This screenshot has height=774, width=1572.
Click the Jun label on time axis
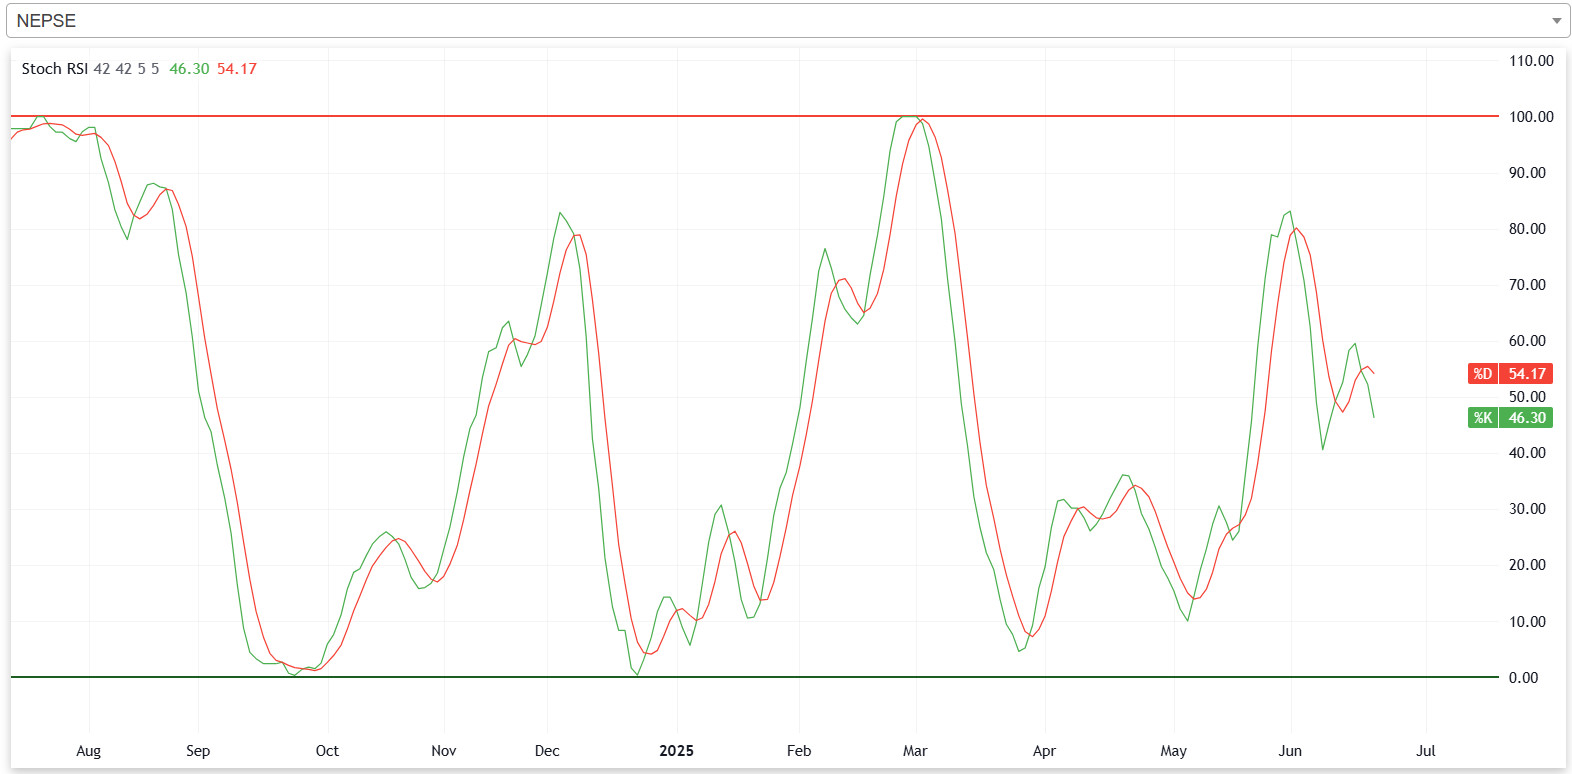click(x=1291, y=751)
